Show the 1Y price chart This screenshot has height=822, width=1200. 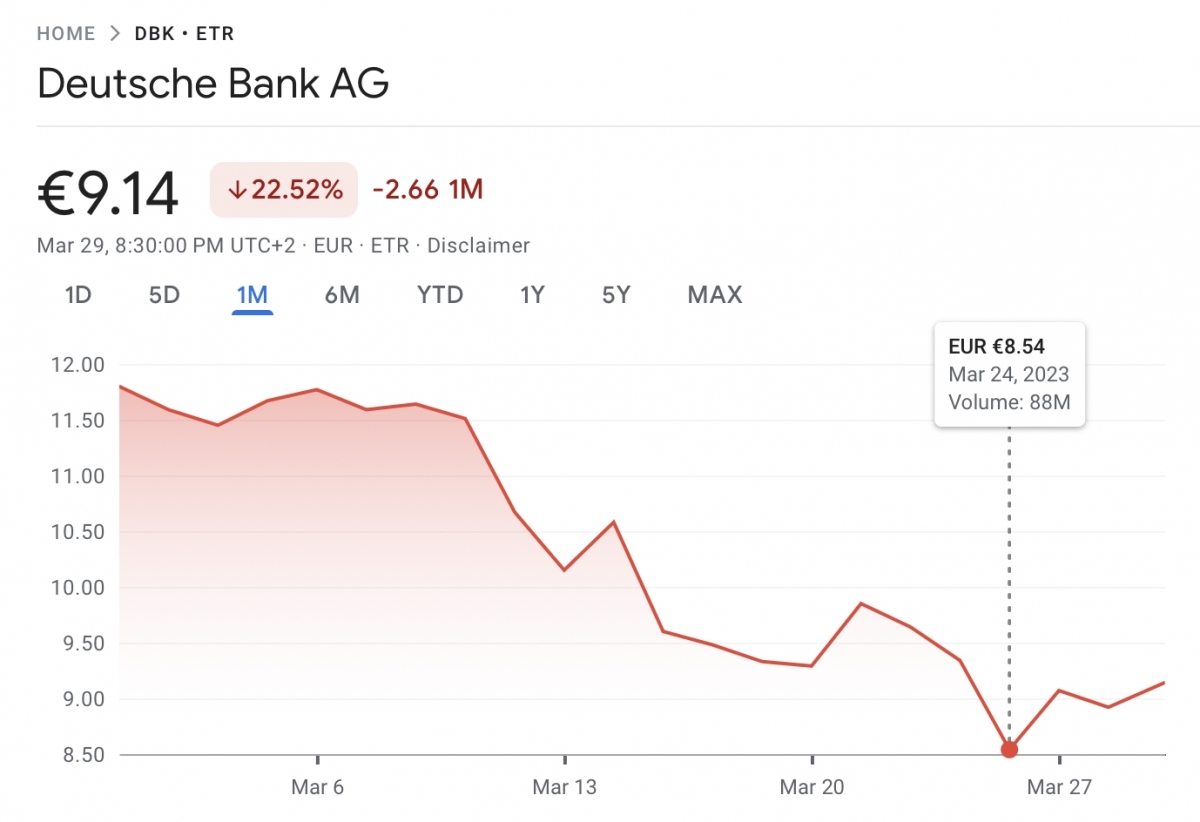(532, 295)
